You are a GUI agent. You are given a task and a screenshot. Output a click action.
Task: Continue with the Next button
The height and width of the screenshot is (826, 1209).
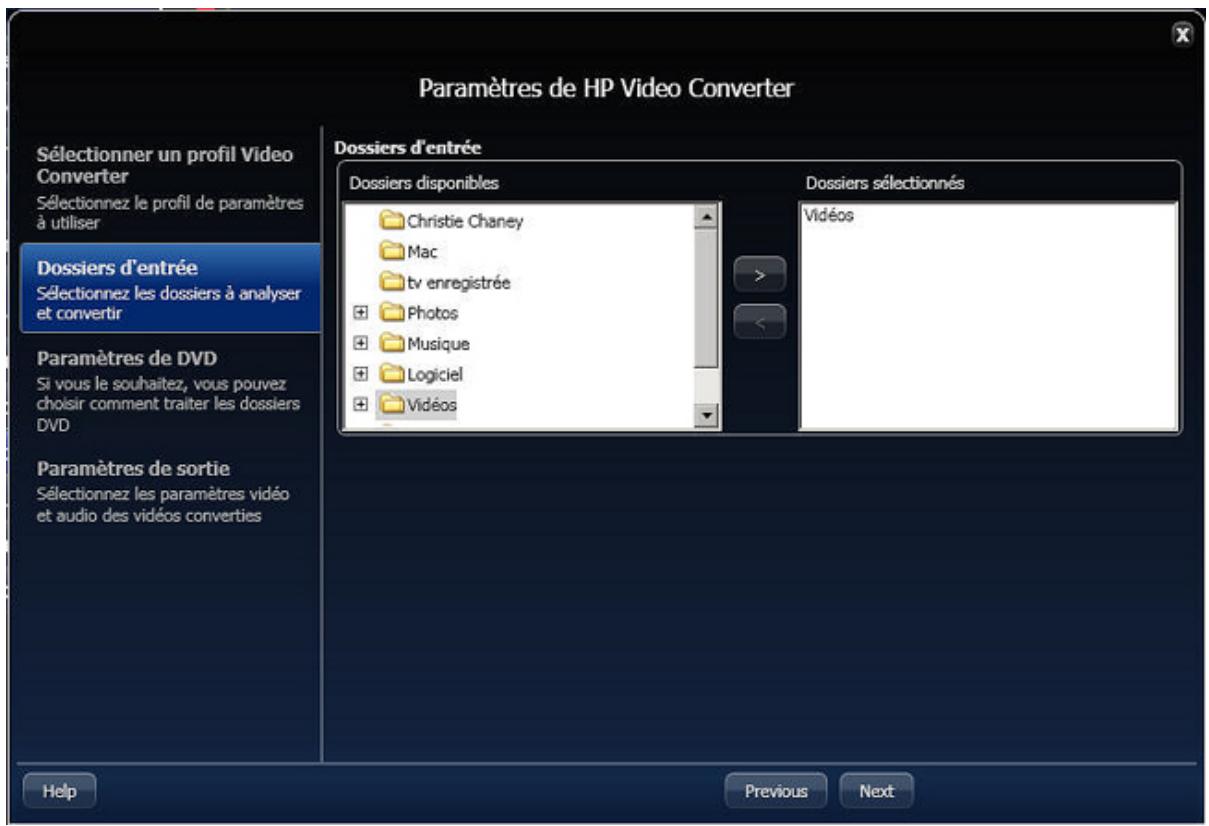(876, 791)
